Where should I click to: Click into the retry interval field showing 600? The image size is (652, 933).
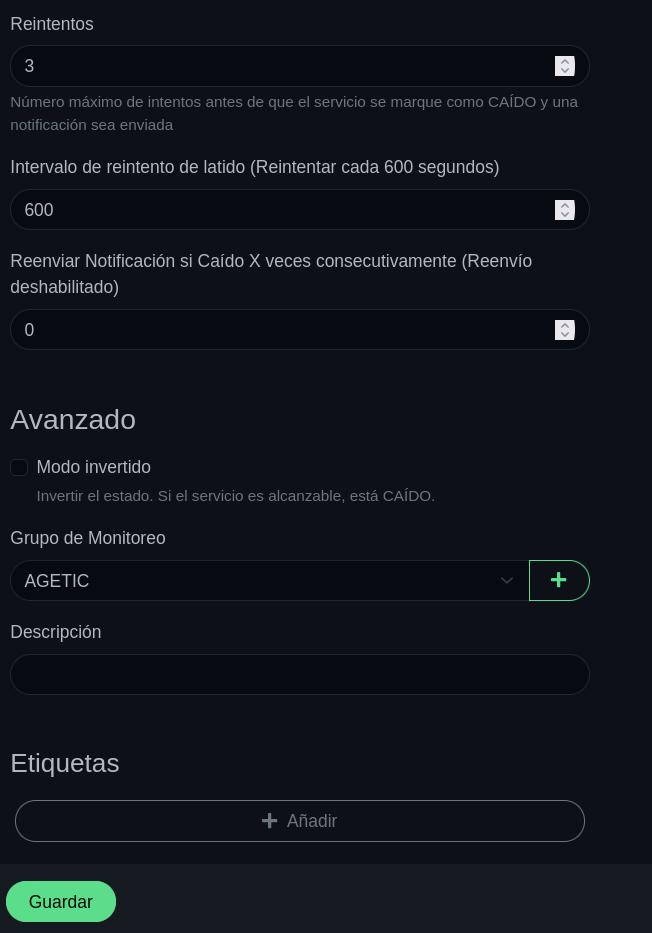[280, 210]
